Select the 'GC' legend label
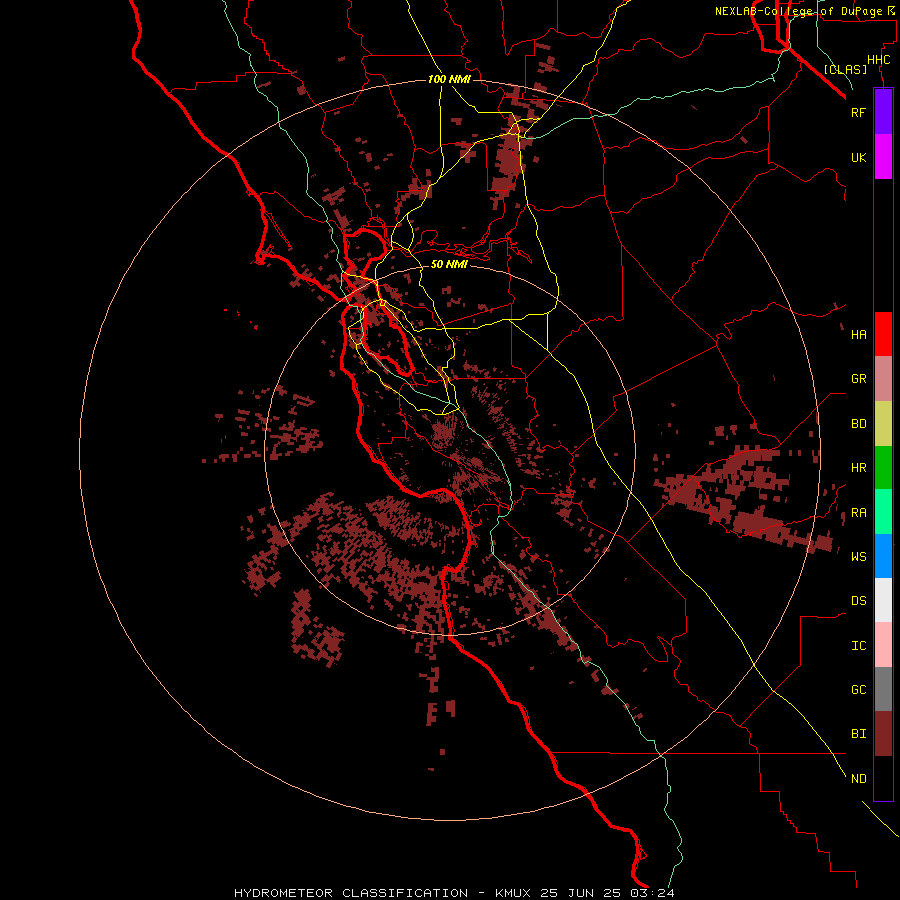This screenshot has width=900, height=900. [858, 690]
